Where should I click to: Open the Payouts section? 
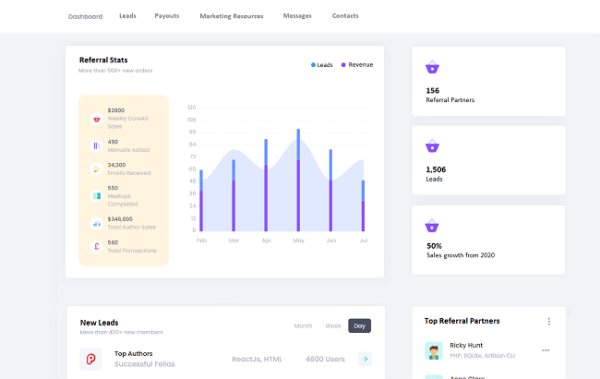(167, 16)
